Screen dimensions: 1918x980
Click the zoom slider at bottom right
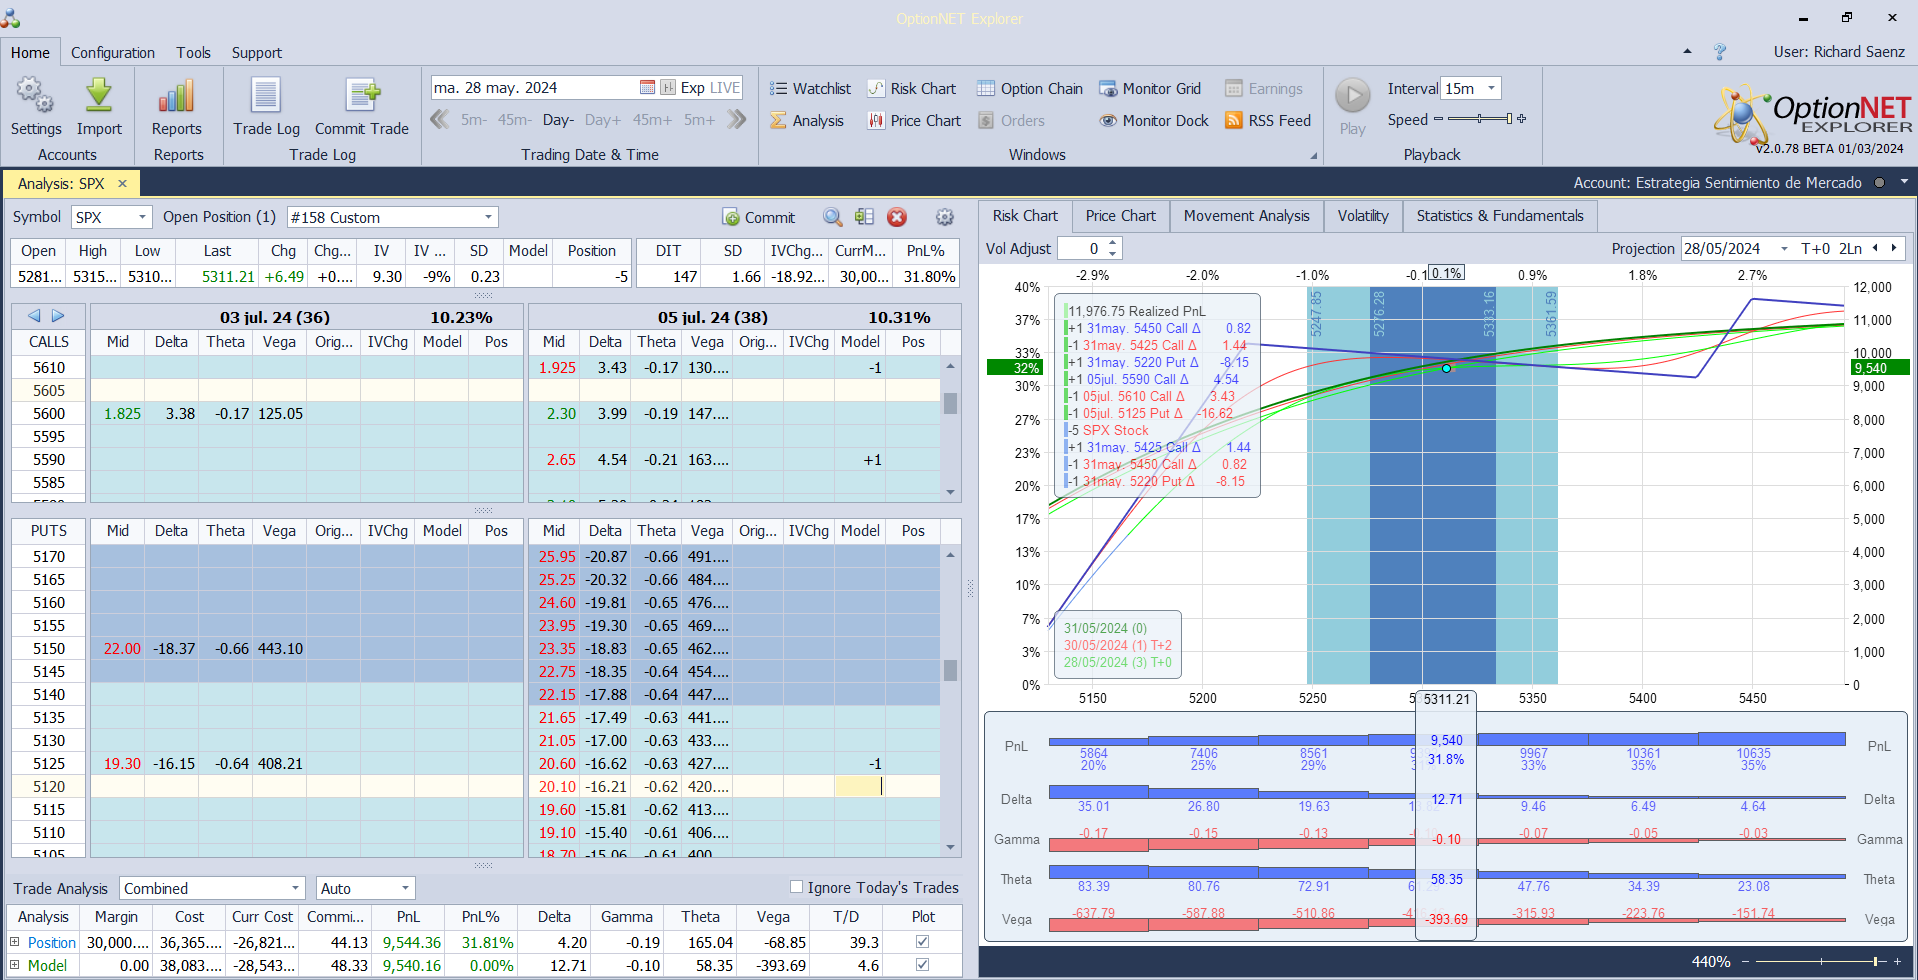click(1820, 962)
